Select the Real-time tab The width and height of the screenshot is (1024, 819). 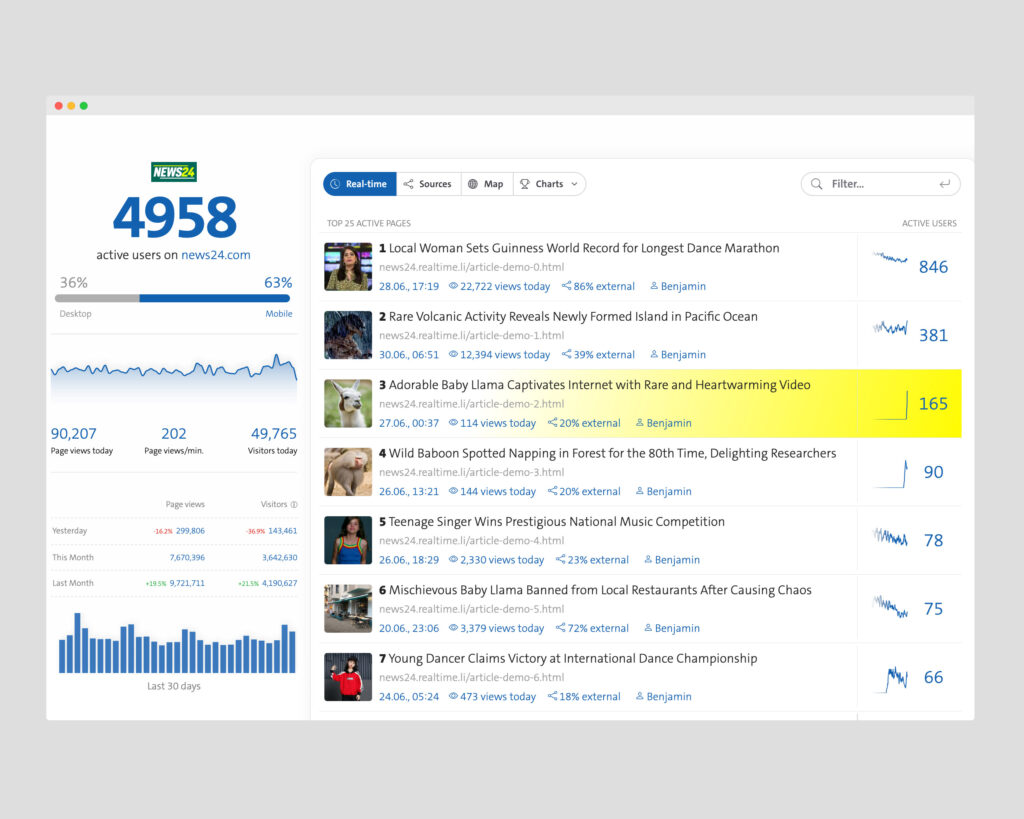click(x=359, y=184)
